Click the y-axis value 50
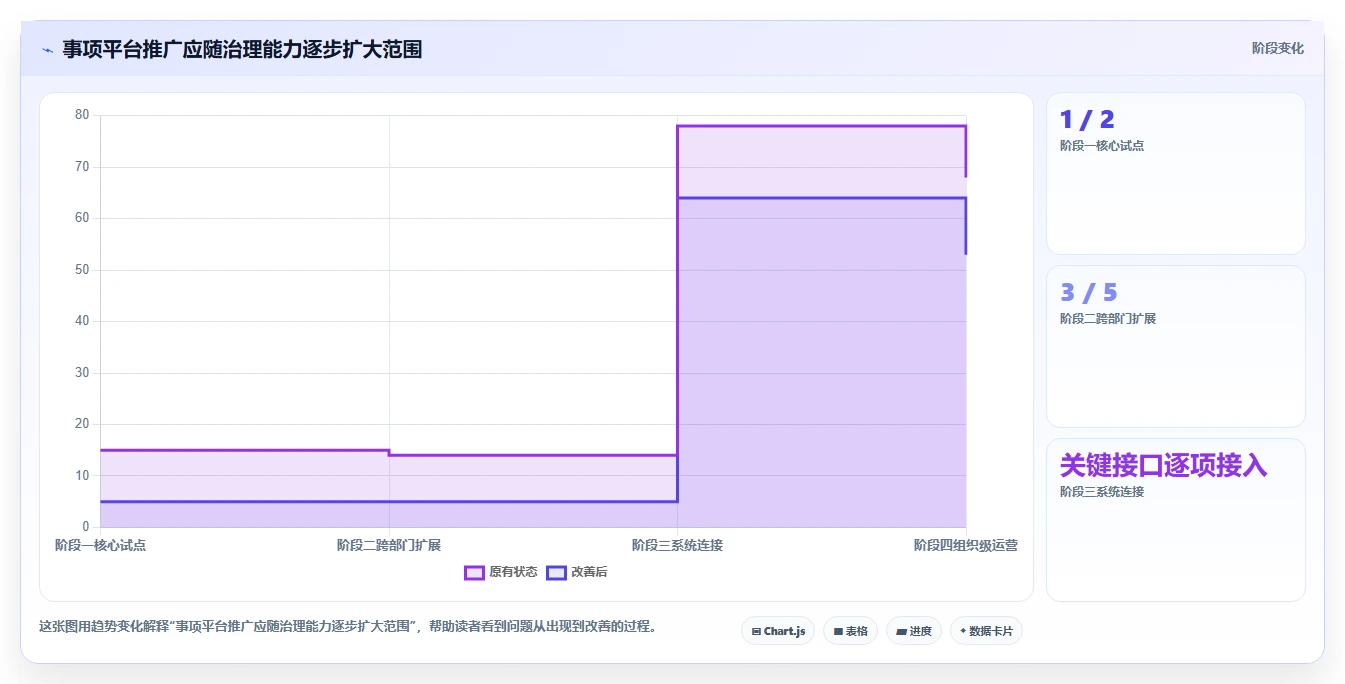 (82, 270)
